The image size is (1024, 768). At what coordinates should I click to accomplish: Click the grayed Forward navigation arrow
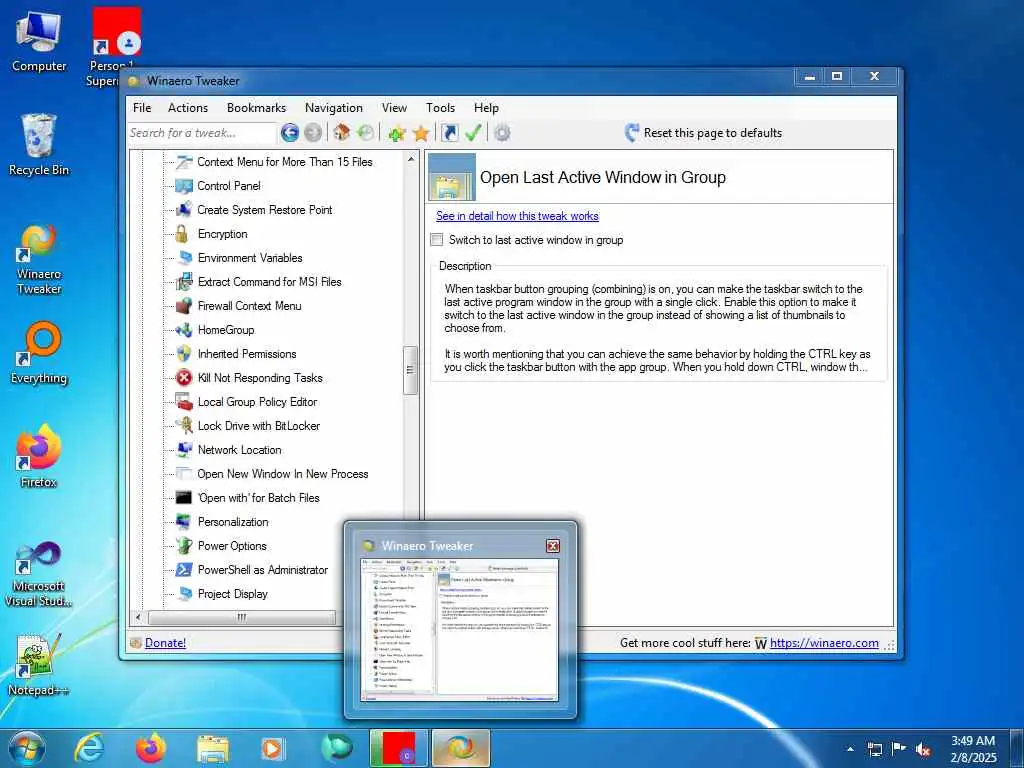[x=313, y=133]
